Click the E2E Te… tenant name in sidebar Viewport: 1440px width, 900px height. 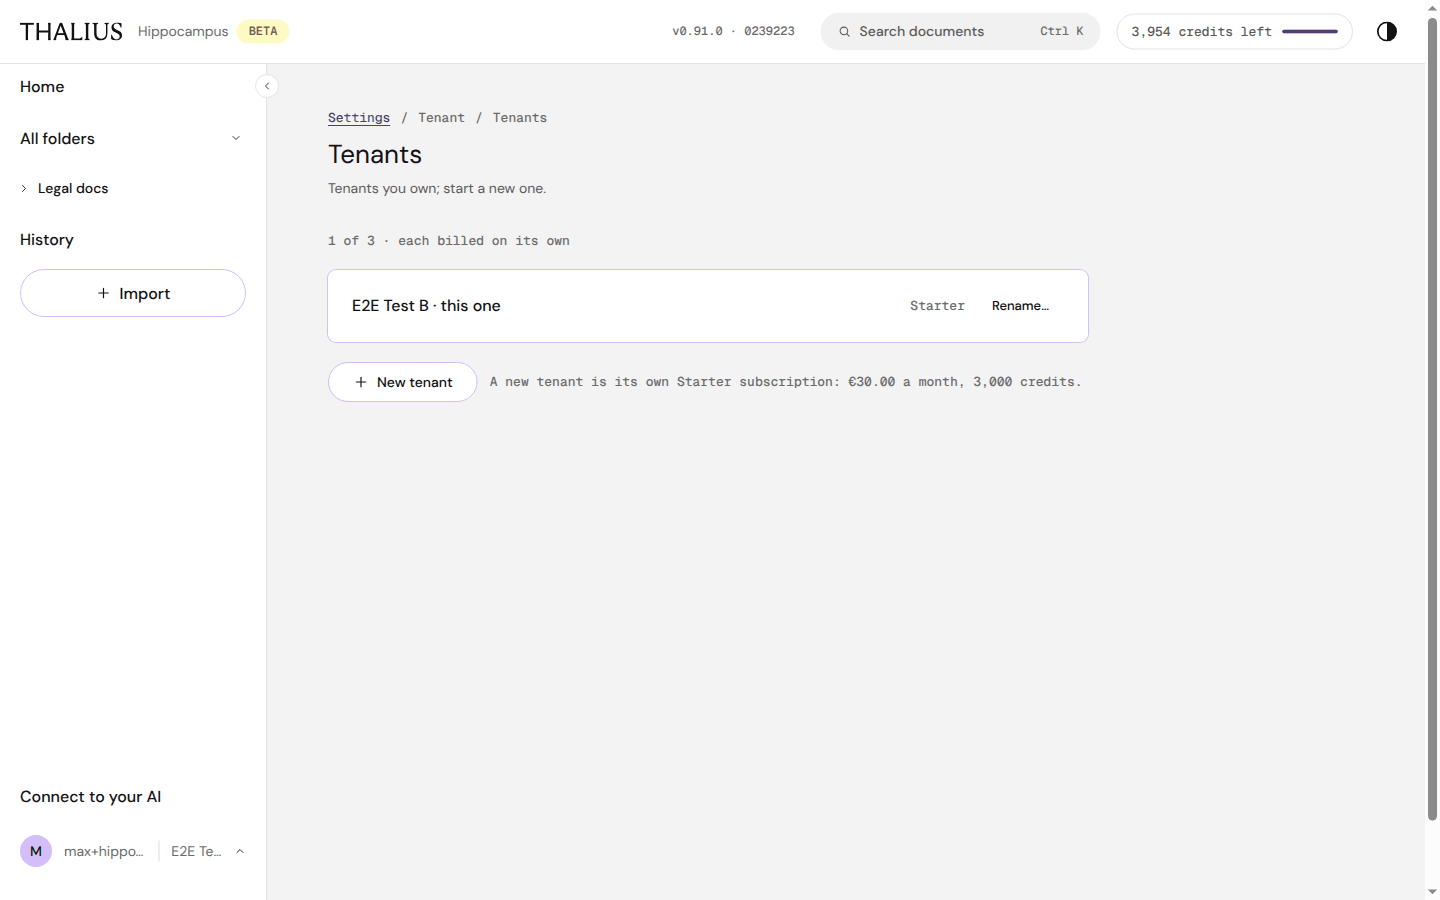tap(196, 851)
